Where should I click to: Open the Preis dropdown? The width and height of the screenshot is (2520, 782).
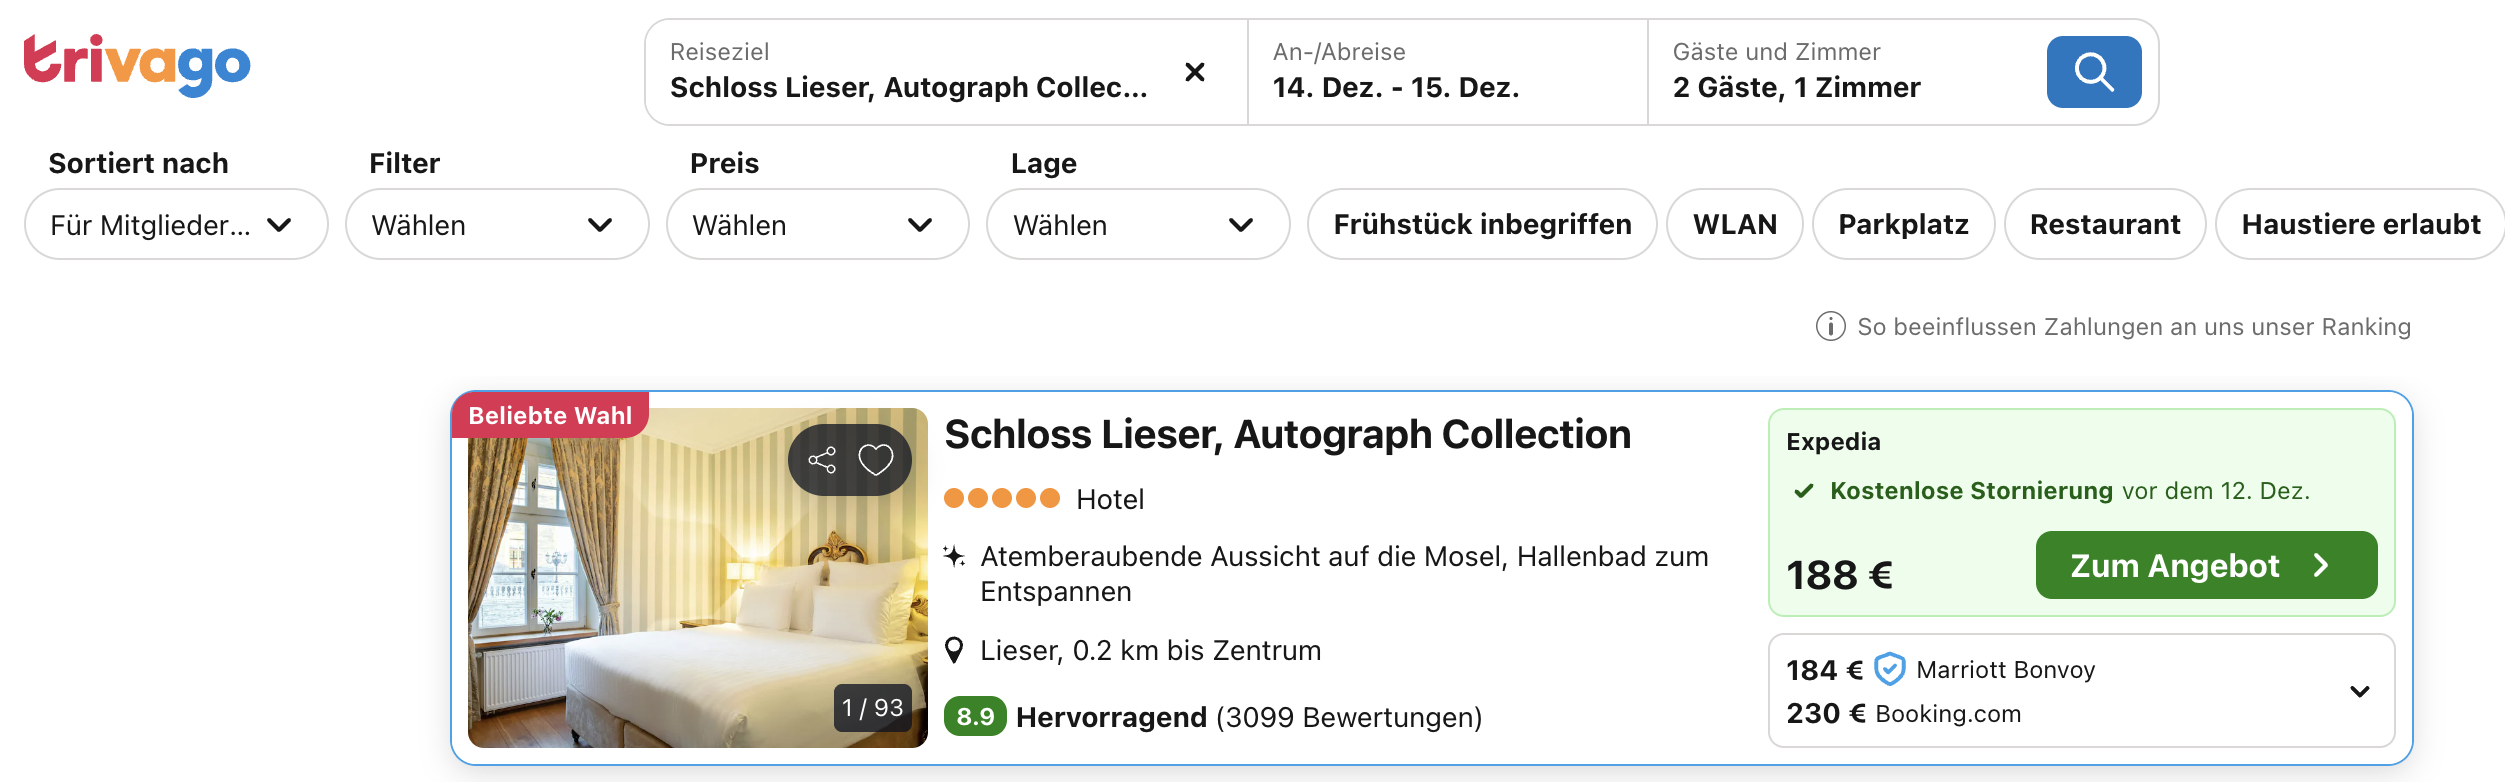pyautogui.click(x=817, y=225)
